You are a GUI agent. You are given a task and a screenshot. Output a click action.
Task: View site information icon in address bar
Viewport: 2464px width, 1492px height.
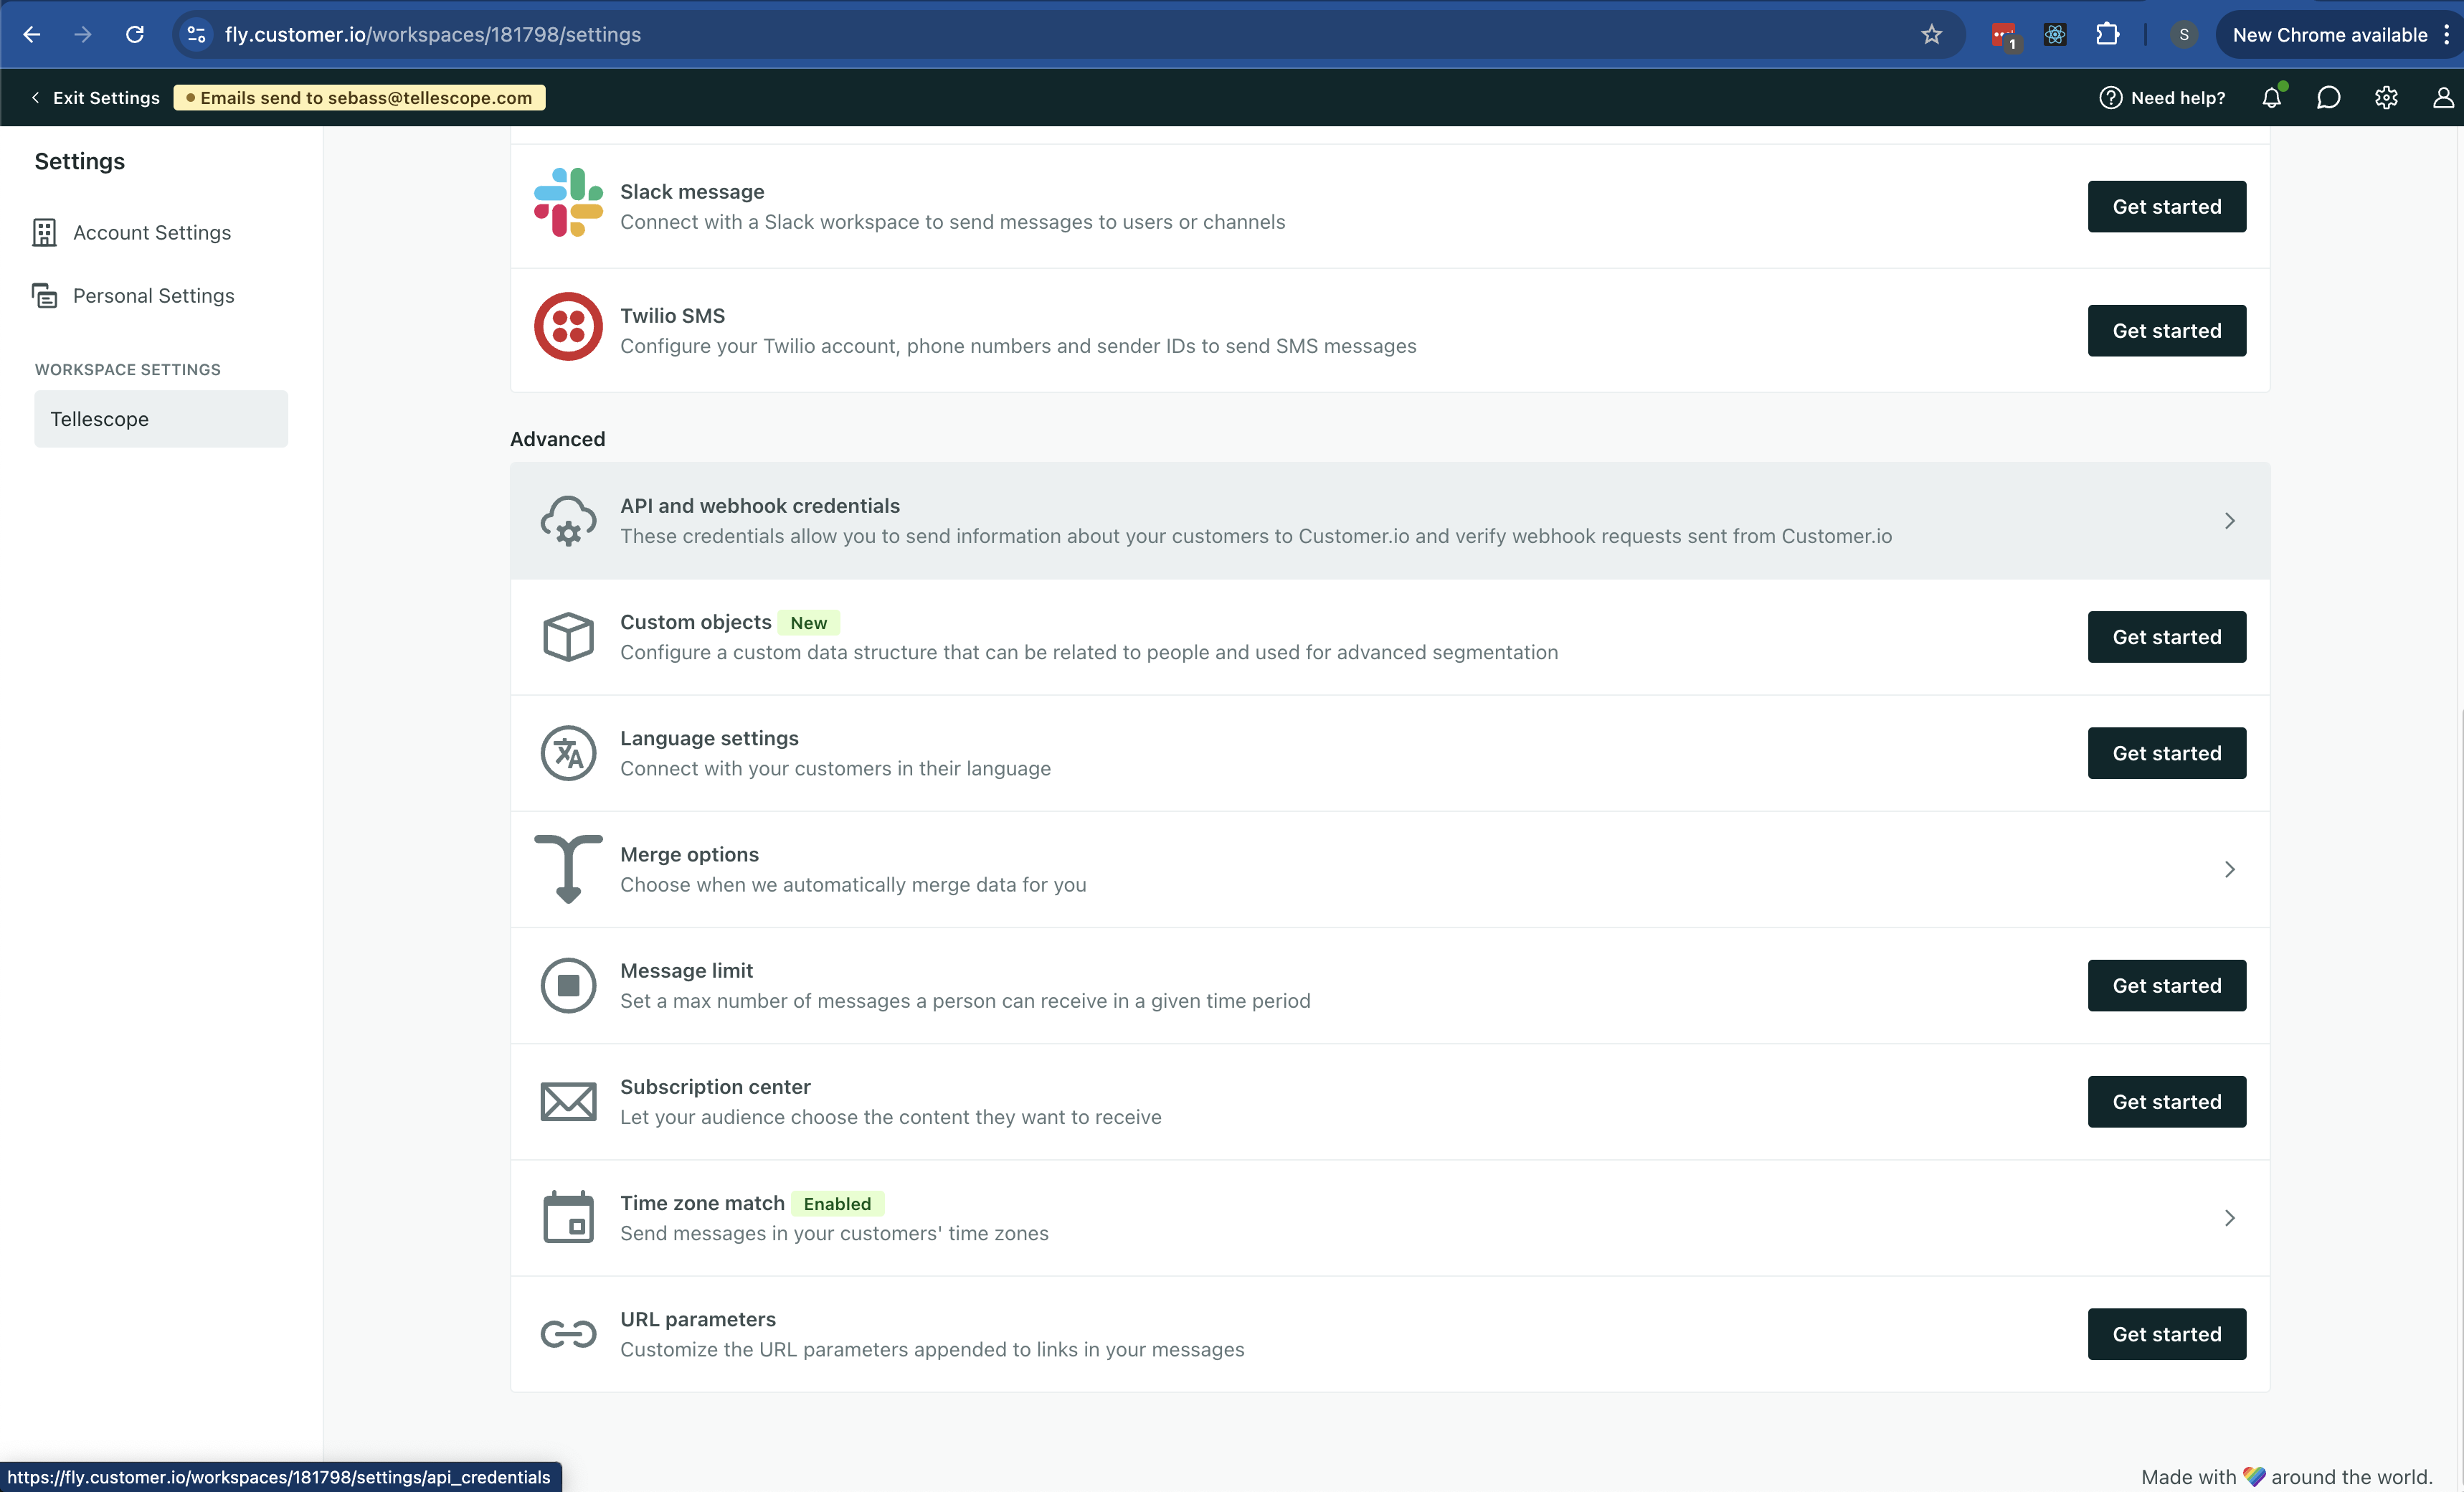[x=197, y=35]
